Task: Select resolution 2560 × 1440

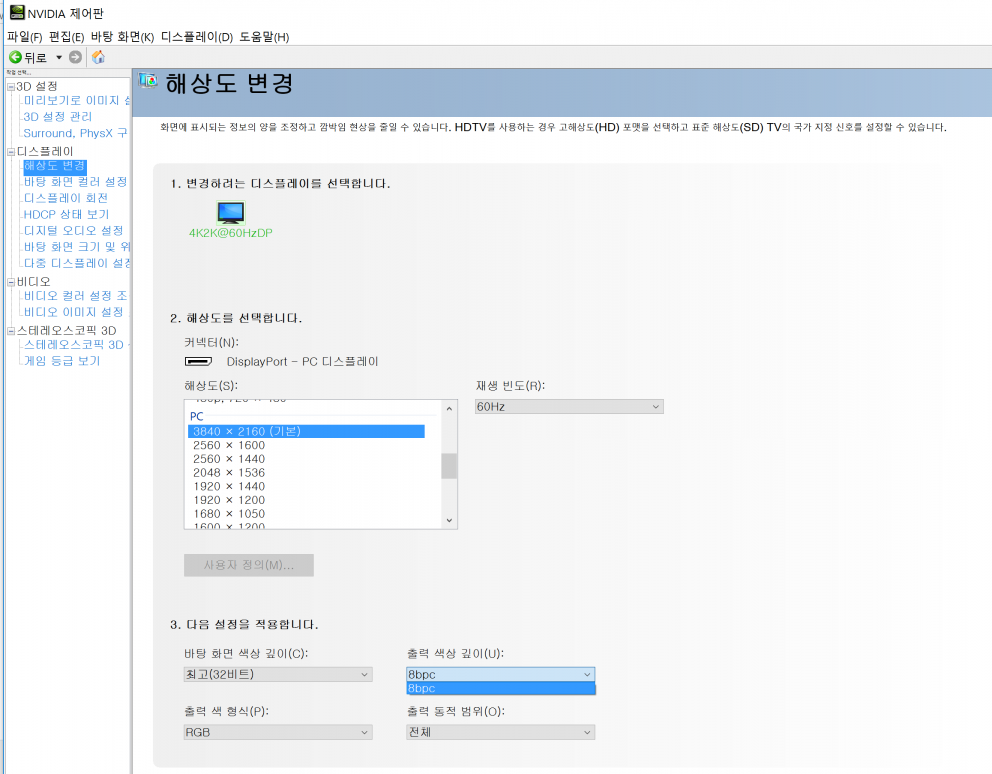Action: (x=229, y=459)
